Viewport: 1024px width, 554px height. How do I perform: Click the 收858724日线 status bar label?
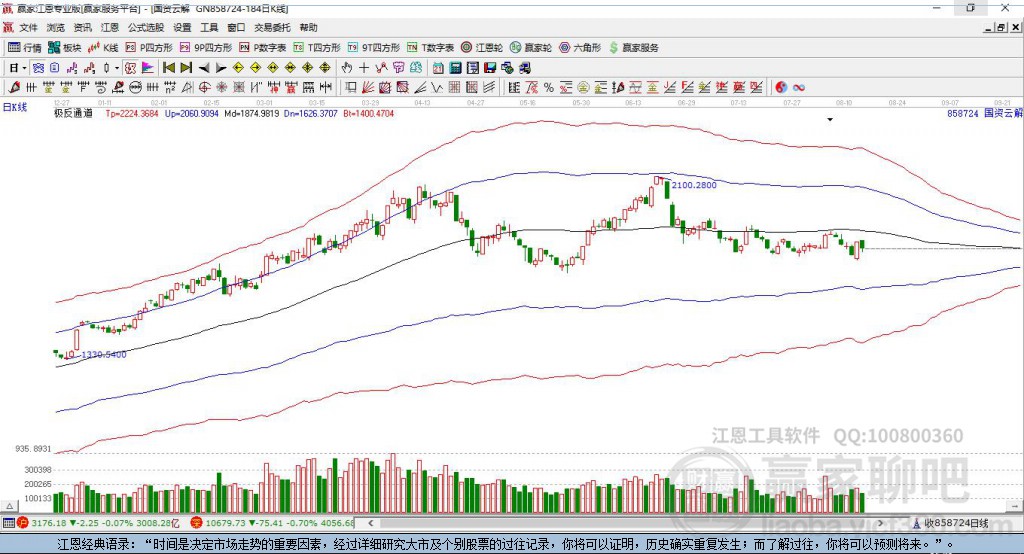click(956, 523)
